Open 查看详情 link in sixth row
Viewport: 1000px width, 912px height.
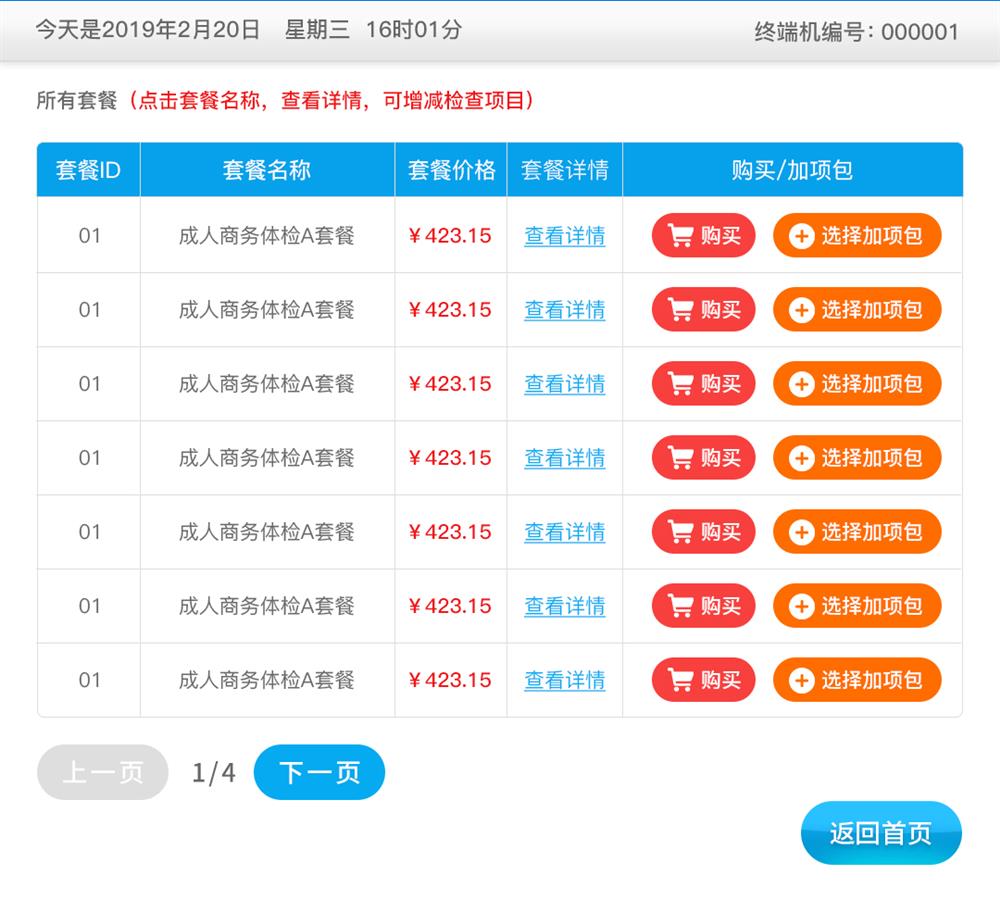point(564,606)
